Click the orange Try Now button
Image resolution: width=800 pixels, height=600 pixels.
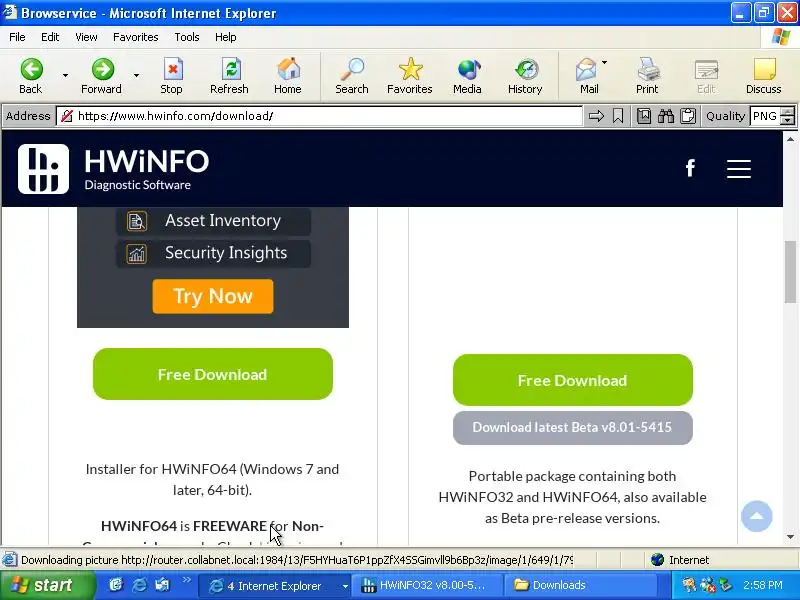(x=213, y=296)
